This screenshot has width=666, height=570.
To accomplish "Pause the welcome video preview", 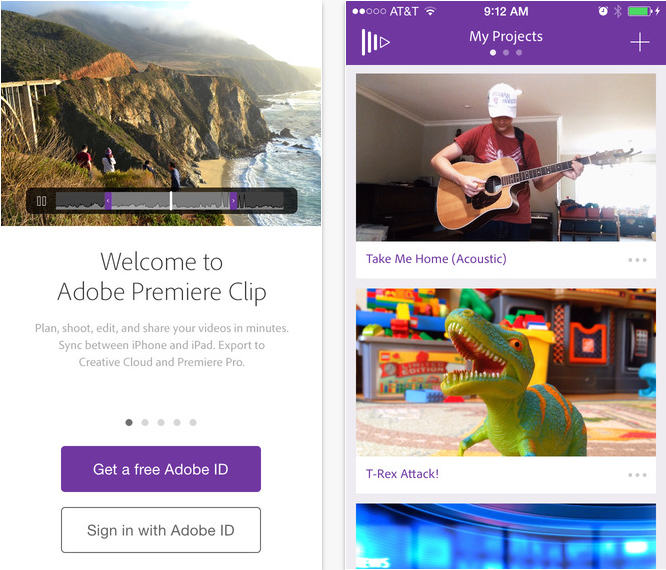I will pyautogui.click(x=41, y=201).
